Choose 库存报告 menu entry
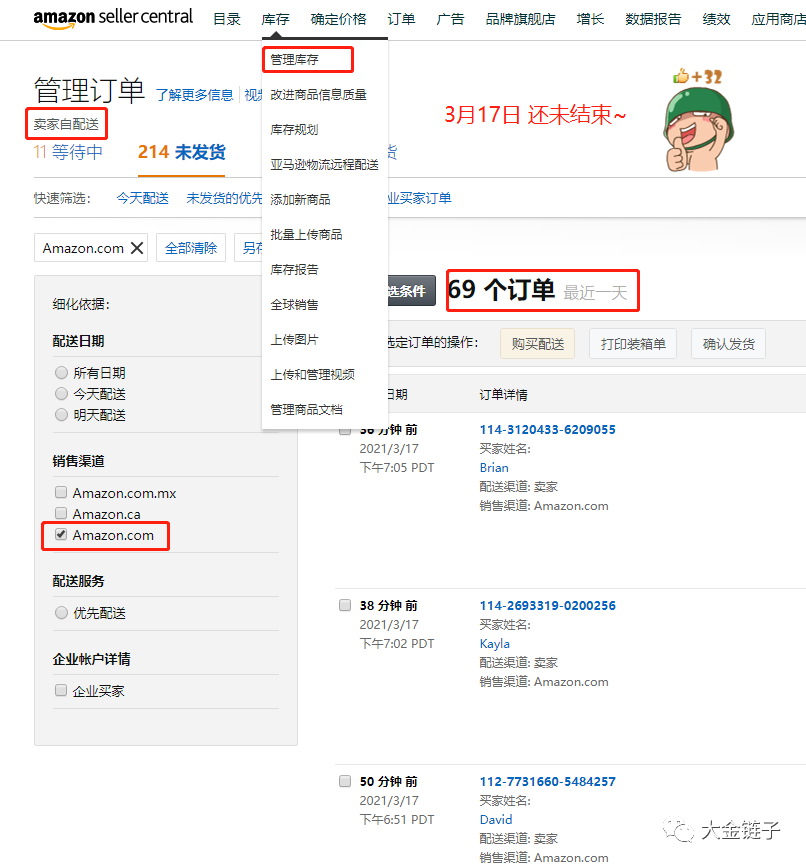 click(294, 270)
